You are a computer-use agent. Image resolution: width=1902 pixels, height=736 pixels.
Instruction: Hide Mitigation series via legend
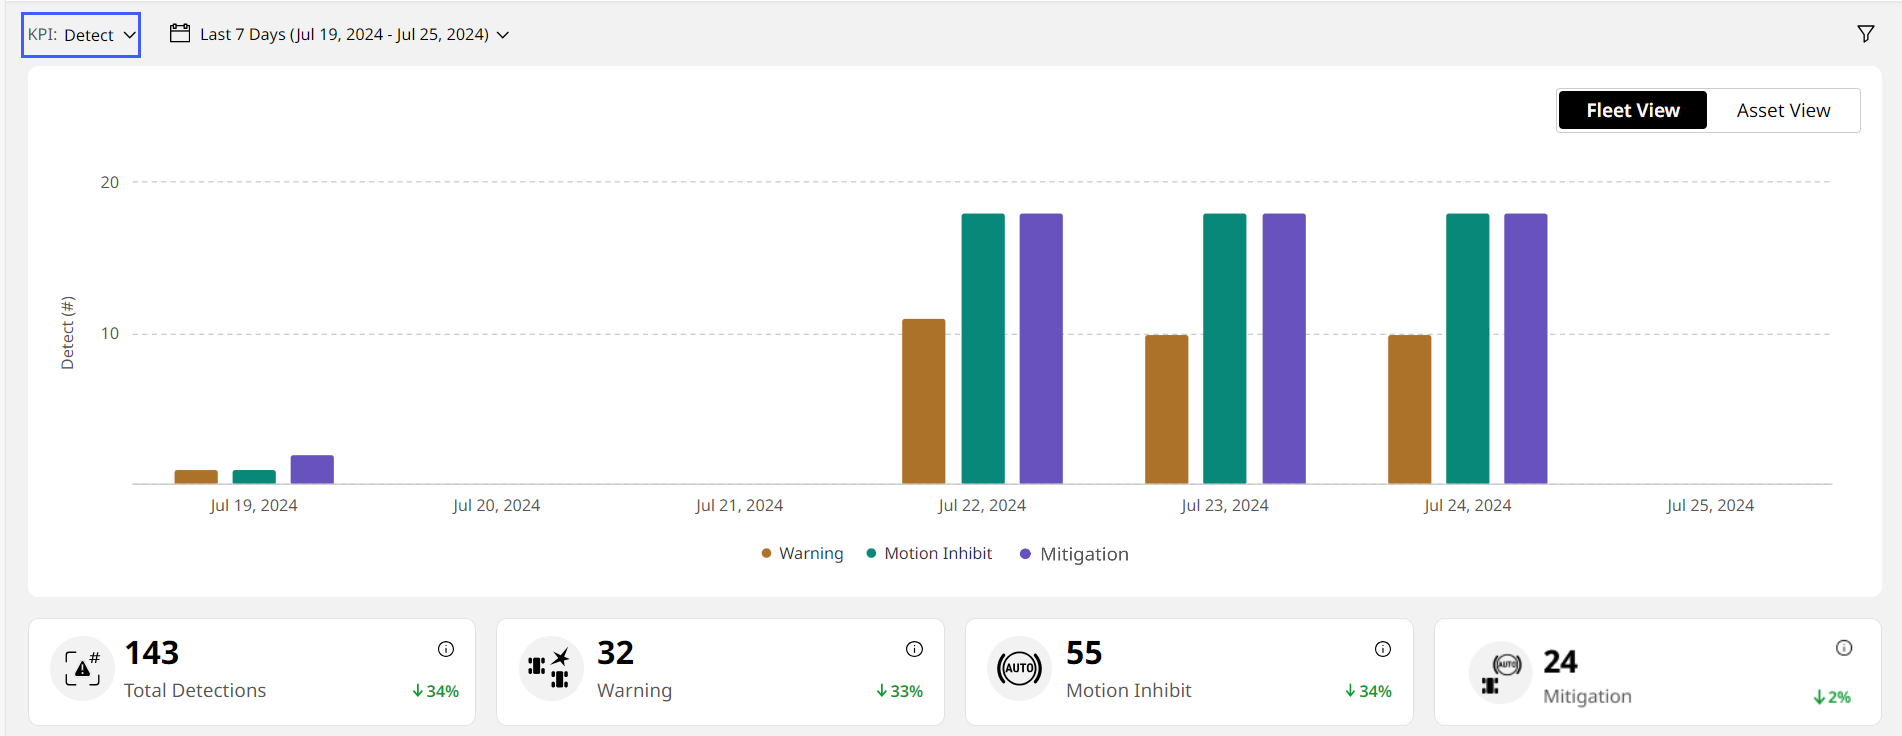pyautogui.click(x=1074, y=554)
